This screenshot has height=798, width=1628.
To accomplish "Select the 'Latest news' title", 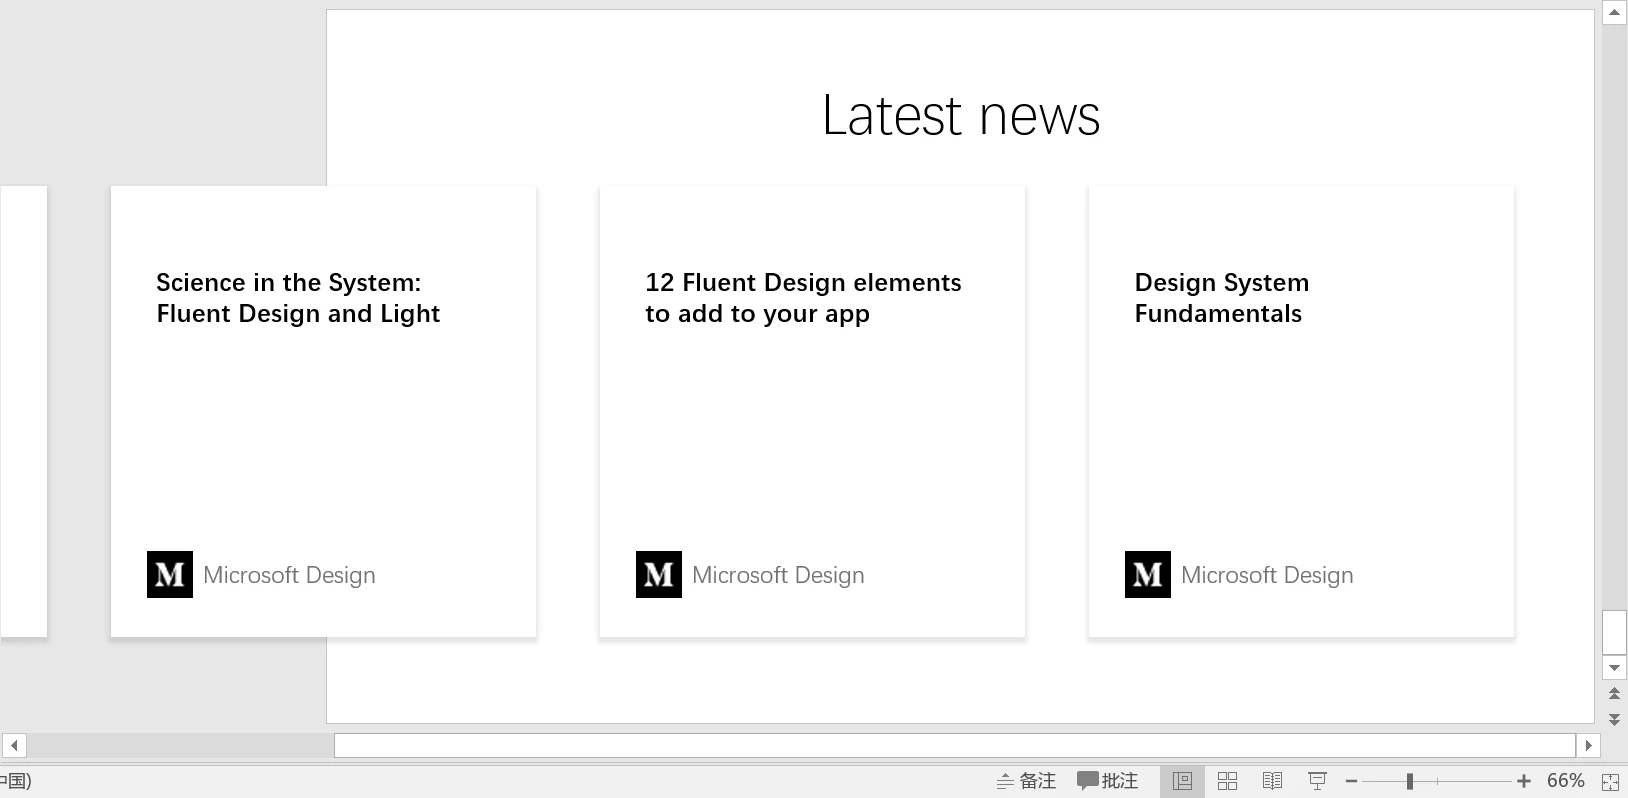I will 961,115.
